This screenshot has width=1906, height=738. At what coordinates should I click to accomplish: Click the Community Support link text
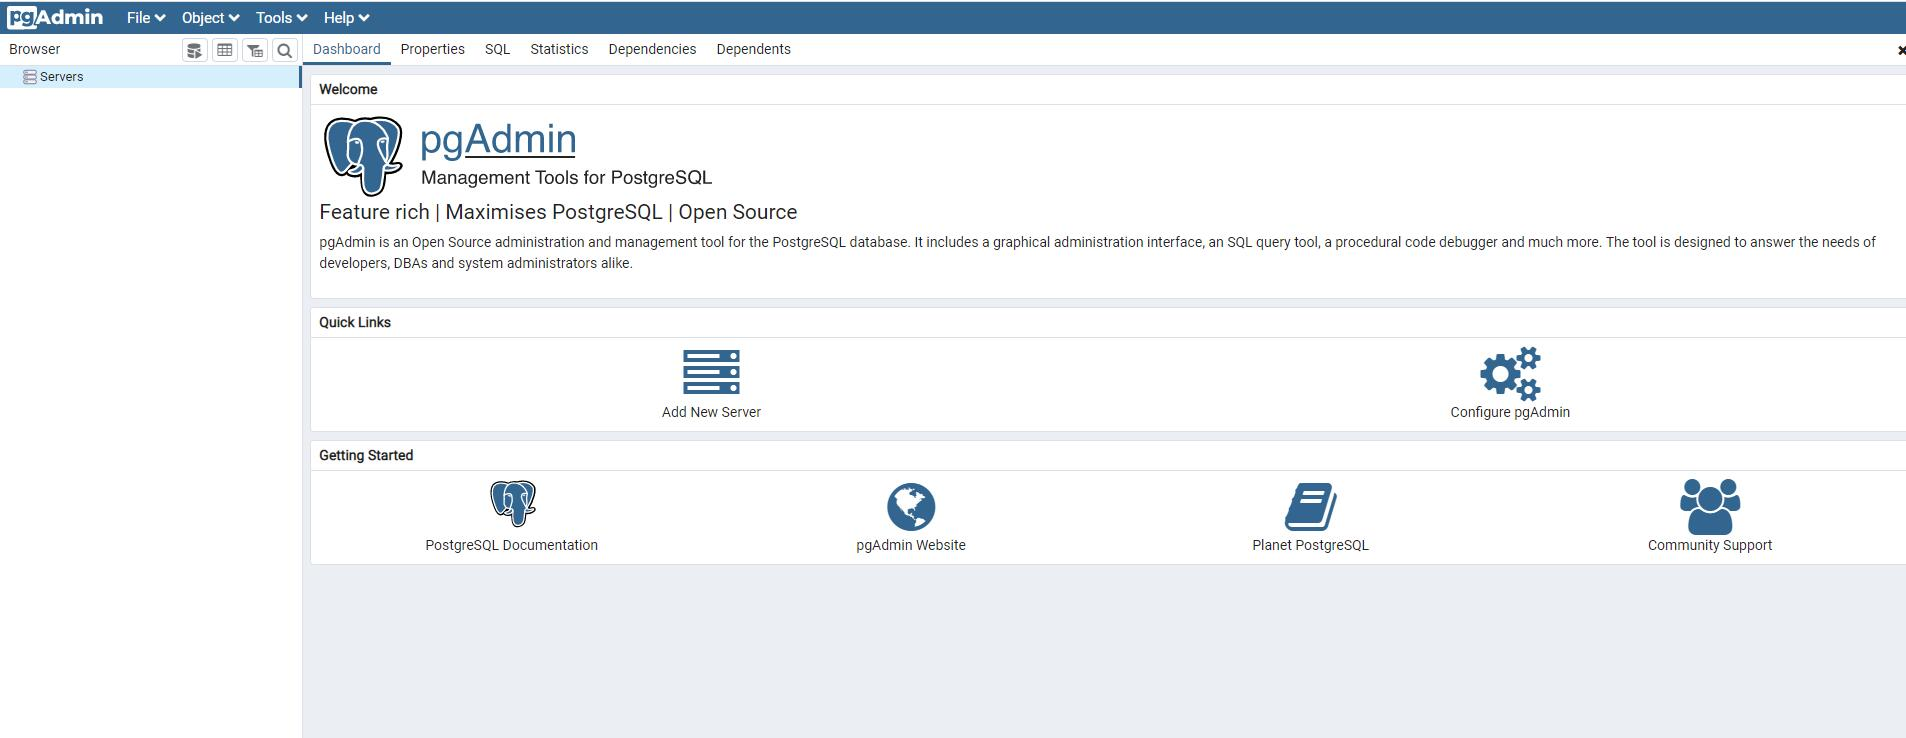1710,545
